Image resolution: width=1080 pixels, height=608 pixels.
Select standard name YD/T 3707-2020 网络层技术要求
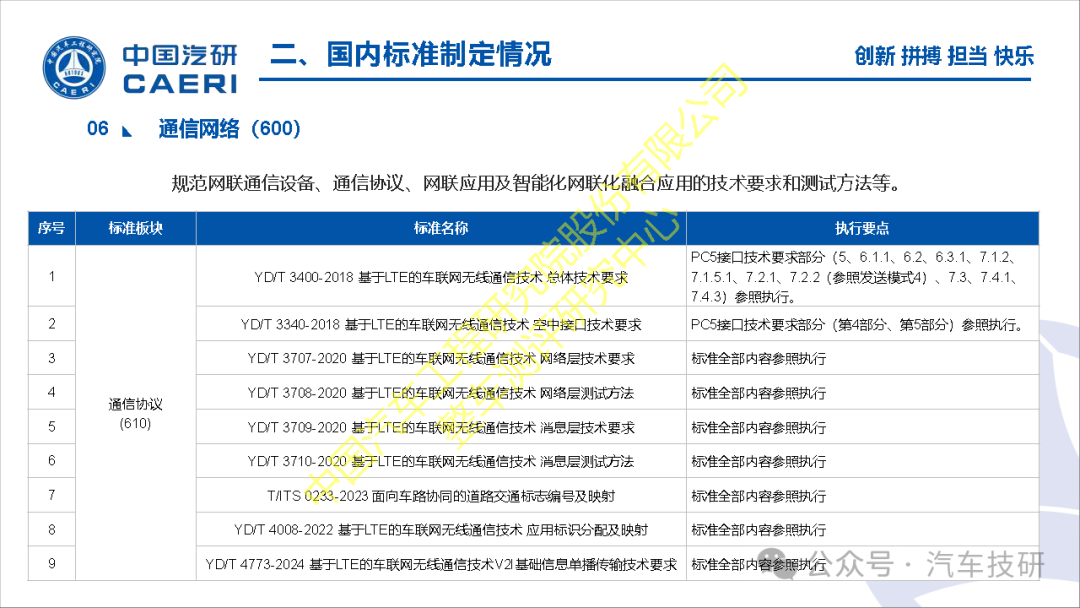(x=441, y=359)
